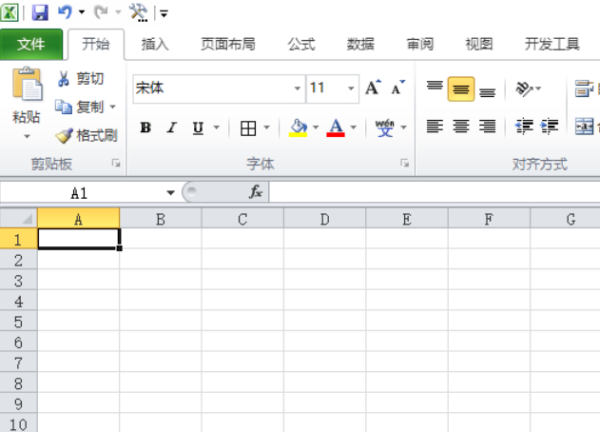
Task: Switch to the 开始 (Home) tab
Action: coord(96,44)
